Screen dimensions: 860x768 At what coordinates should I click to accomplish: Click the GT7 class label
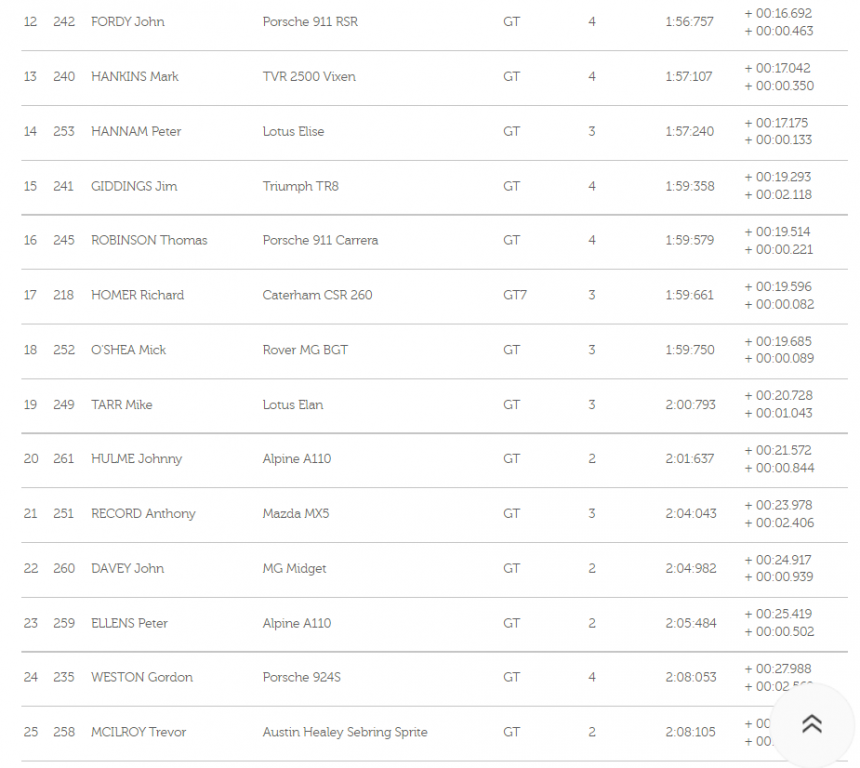click(x=515, y=296)
